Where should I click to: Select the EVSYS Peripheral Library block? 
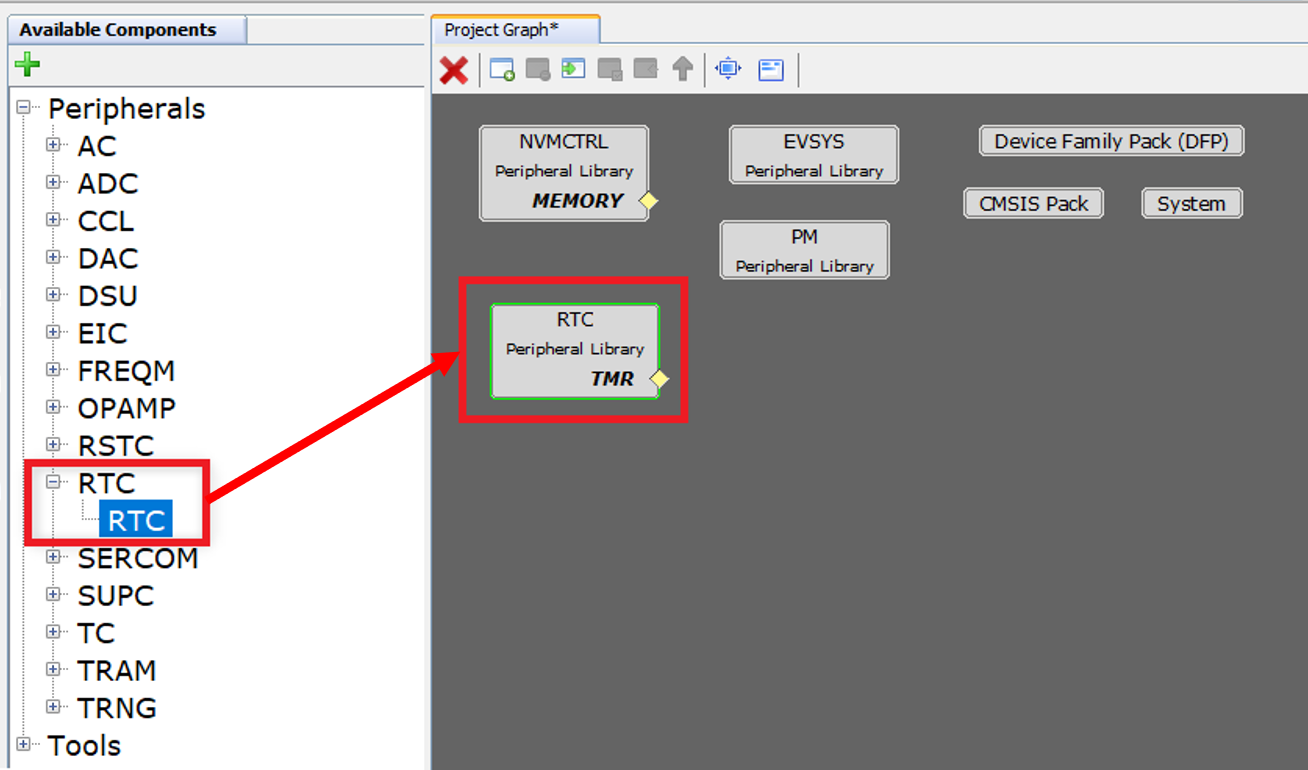click(813, 155)
